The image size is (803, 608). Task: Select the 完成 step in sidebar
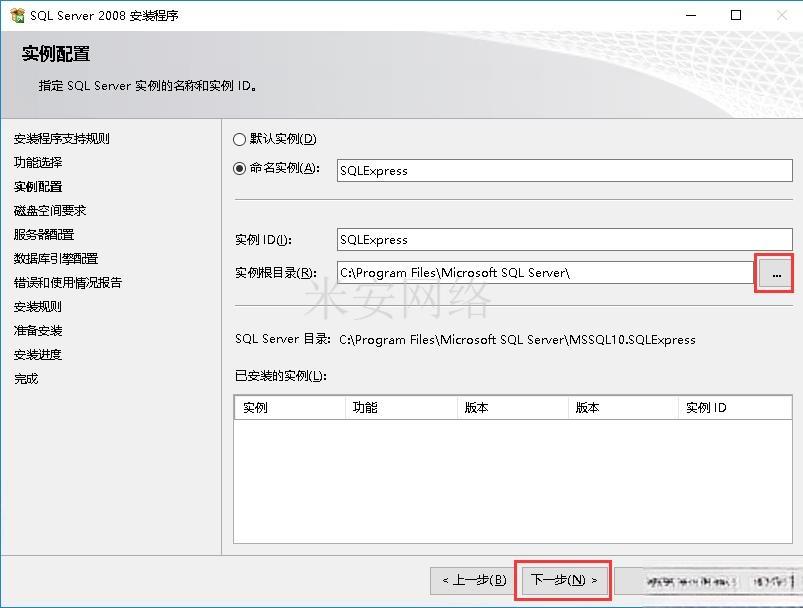pyautogui.click(x=26, y=379)
